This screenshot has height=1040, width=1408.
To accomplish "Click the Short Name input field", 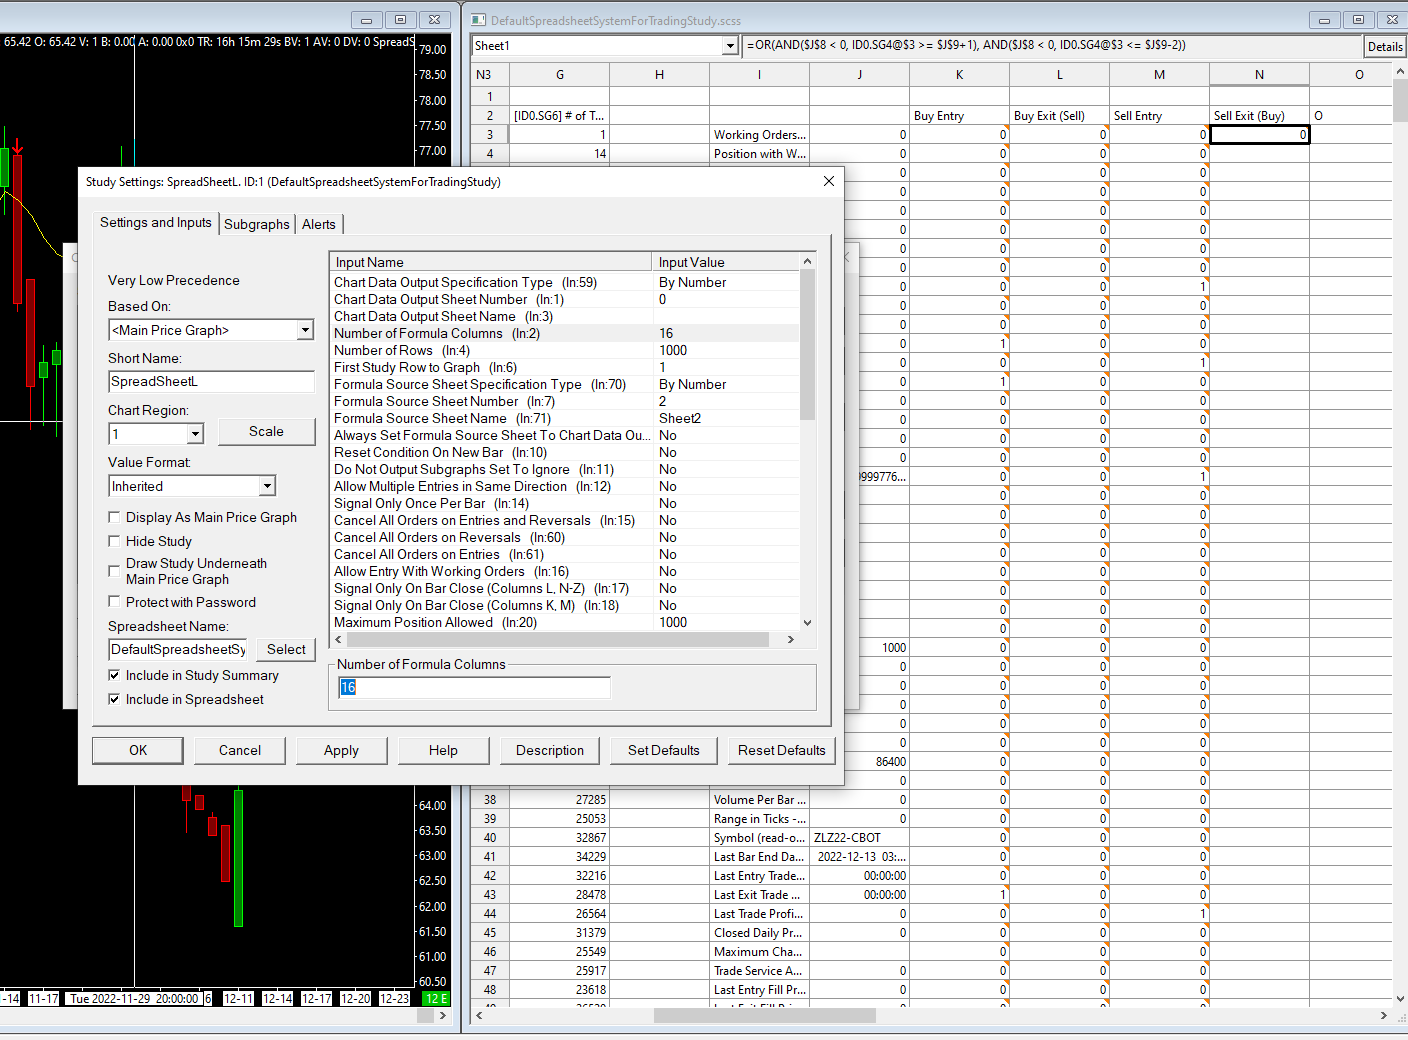I will click(x=211, y=381).
